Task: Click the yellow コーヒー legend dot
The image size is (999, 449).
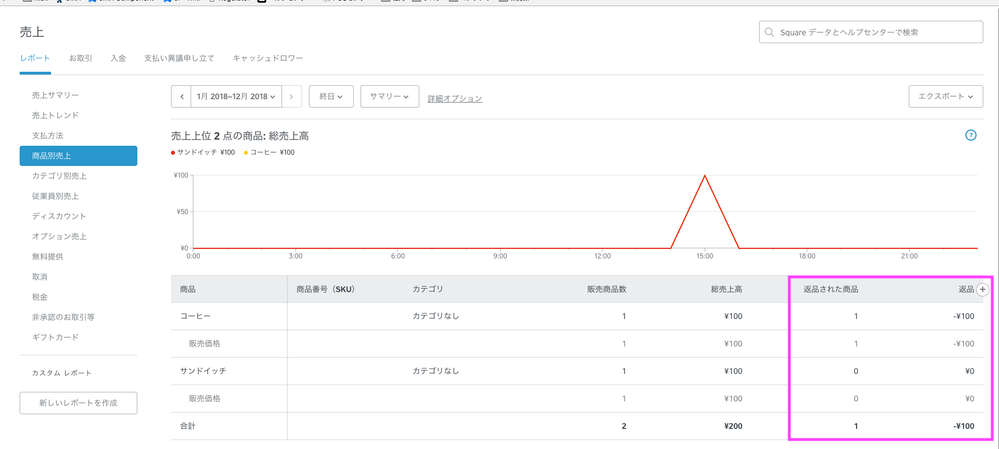Action: 243,153
